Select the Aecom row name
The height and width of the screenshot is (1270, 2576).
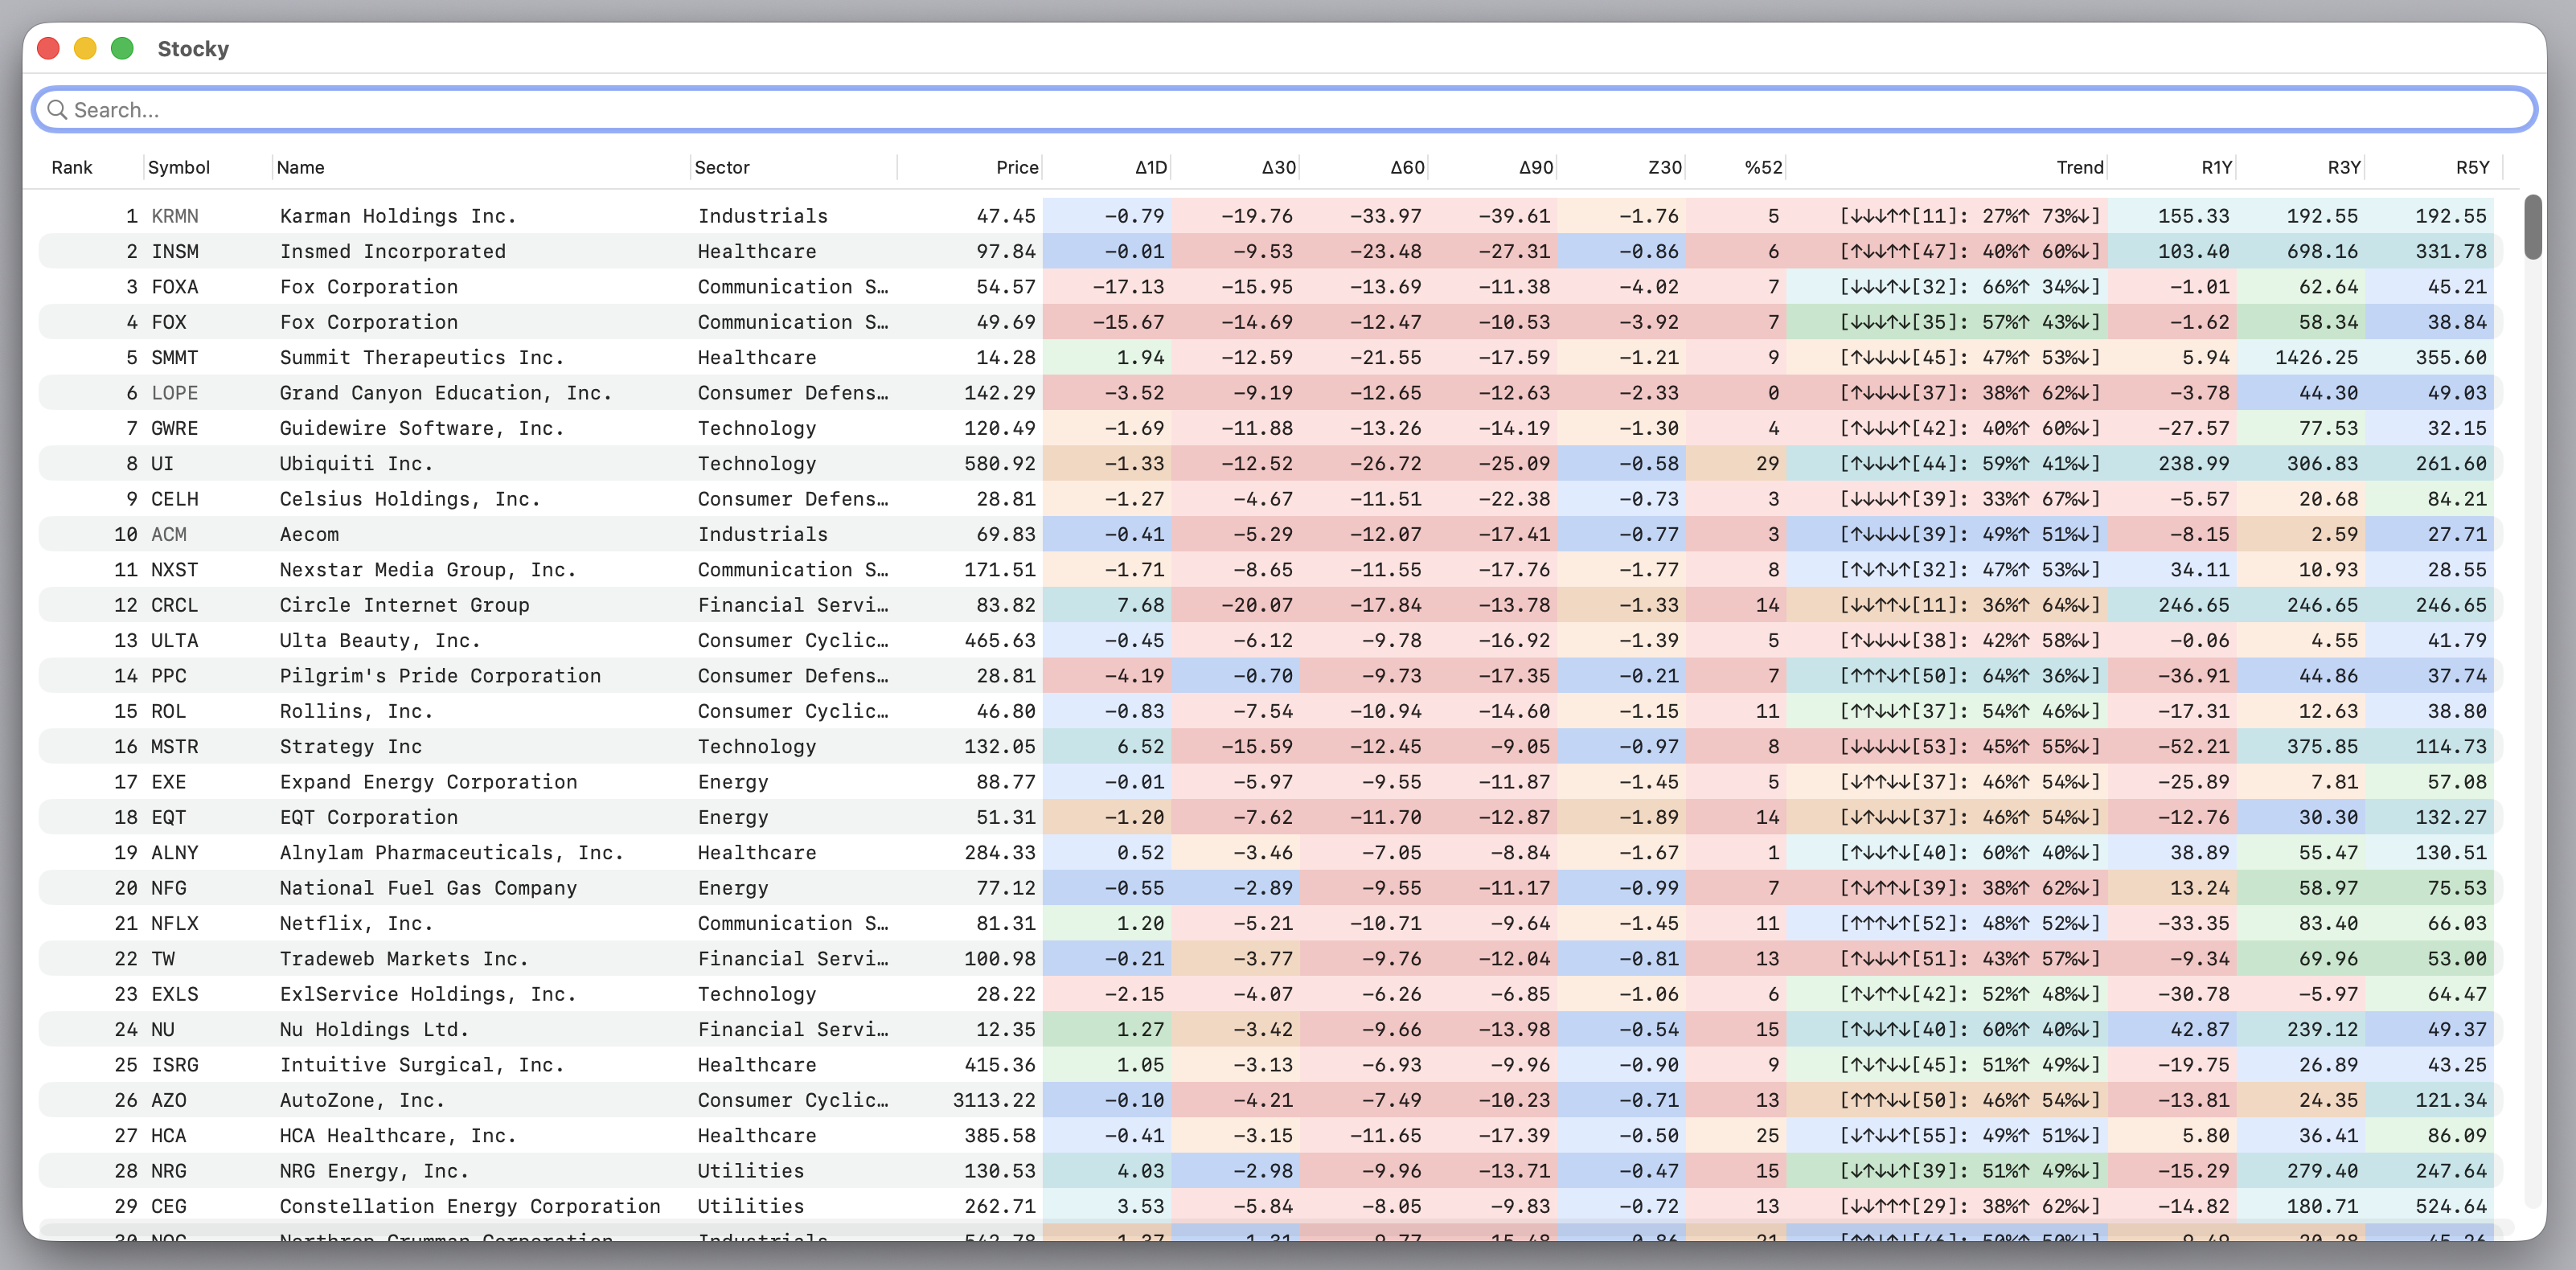point(309,535)
